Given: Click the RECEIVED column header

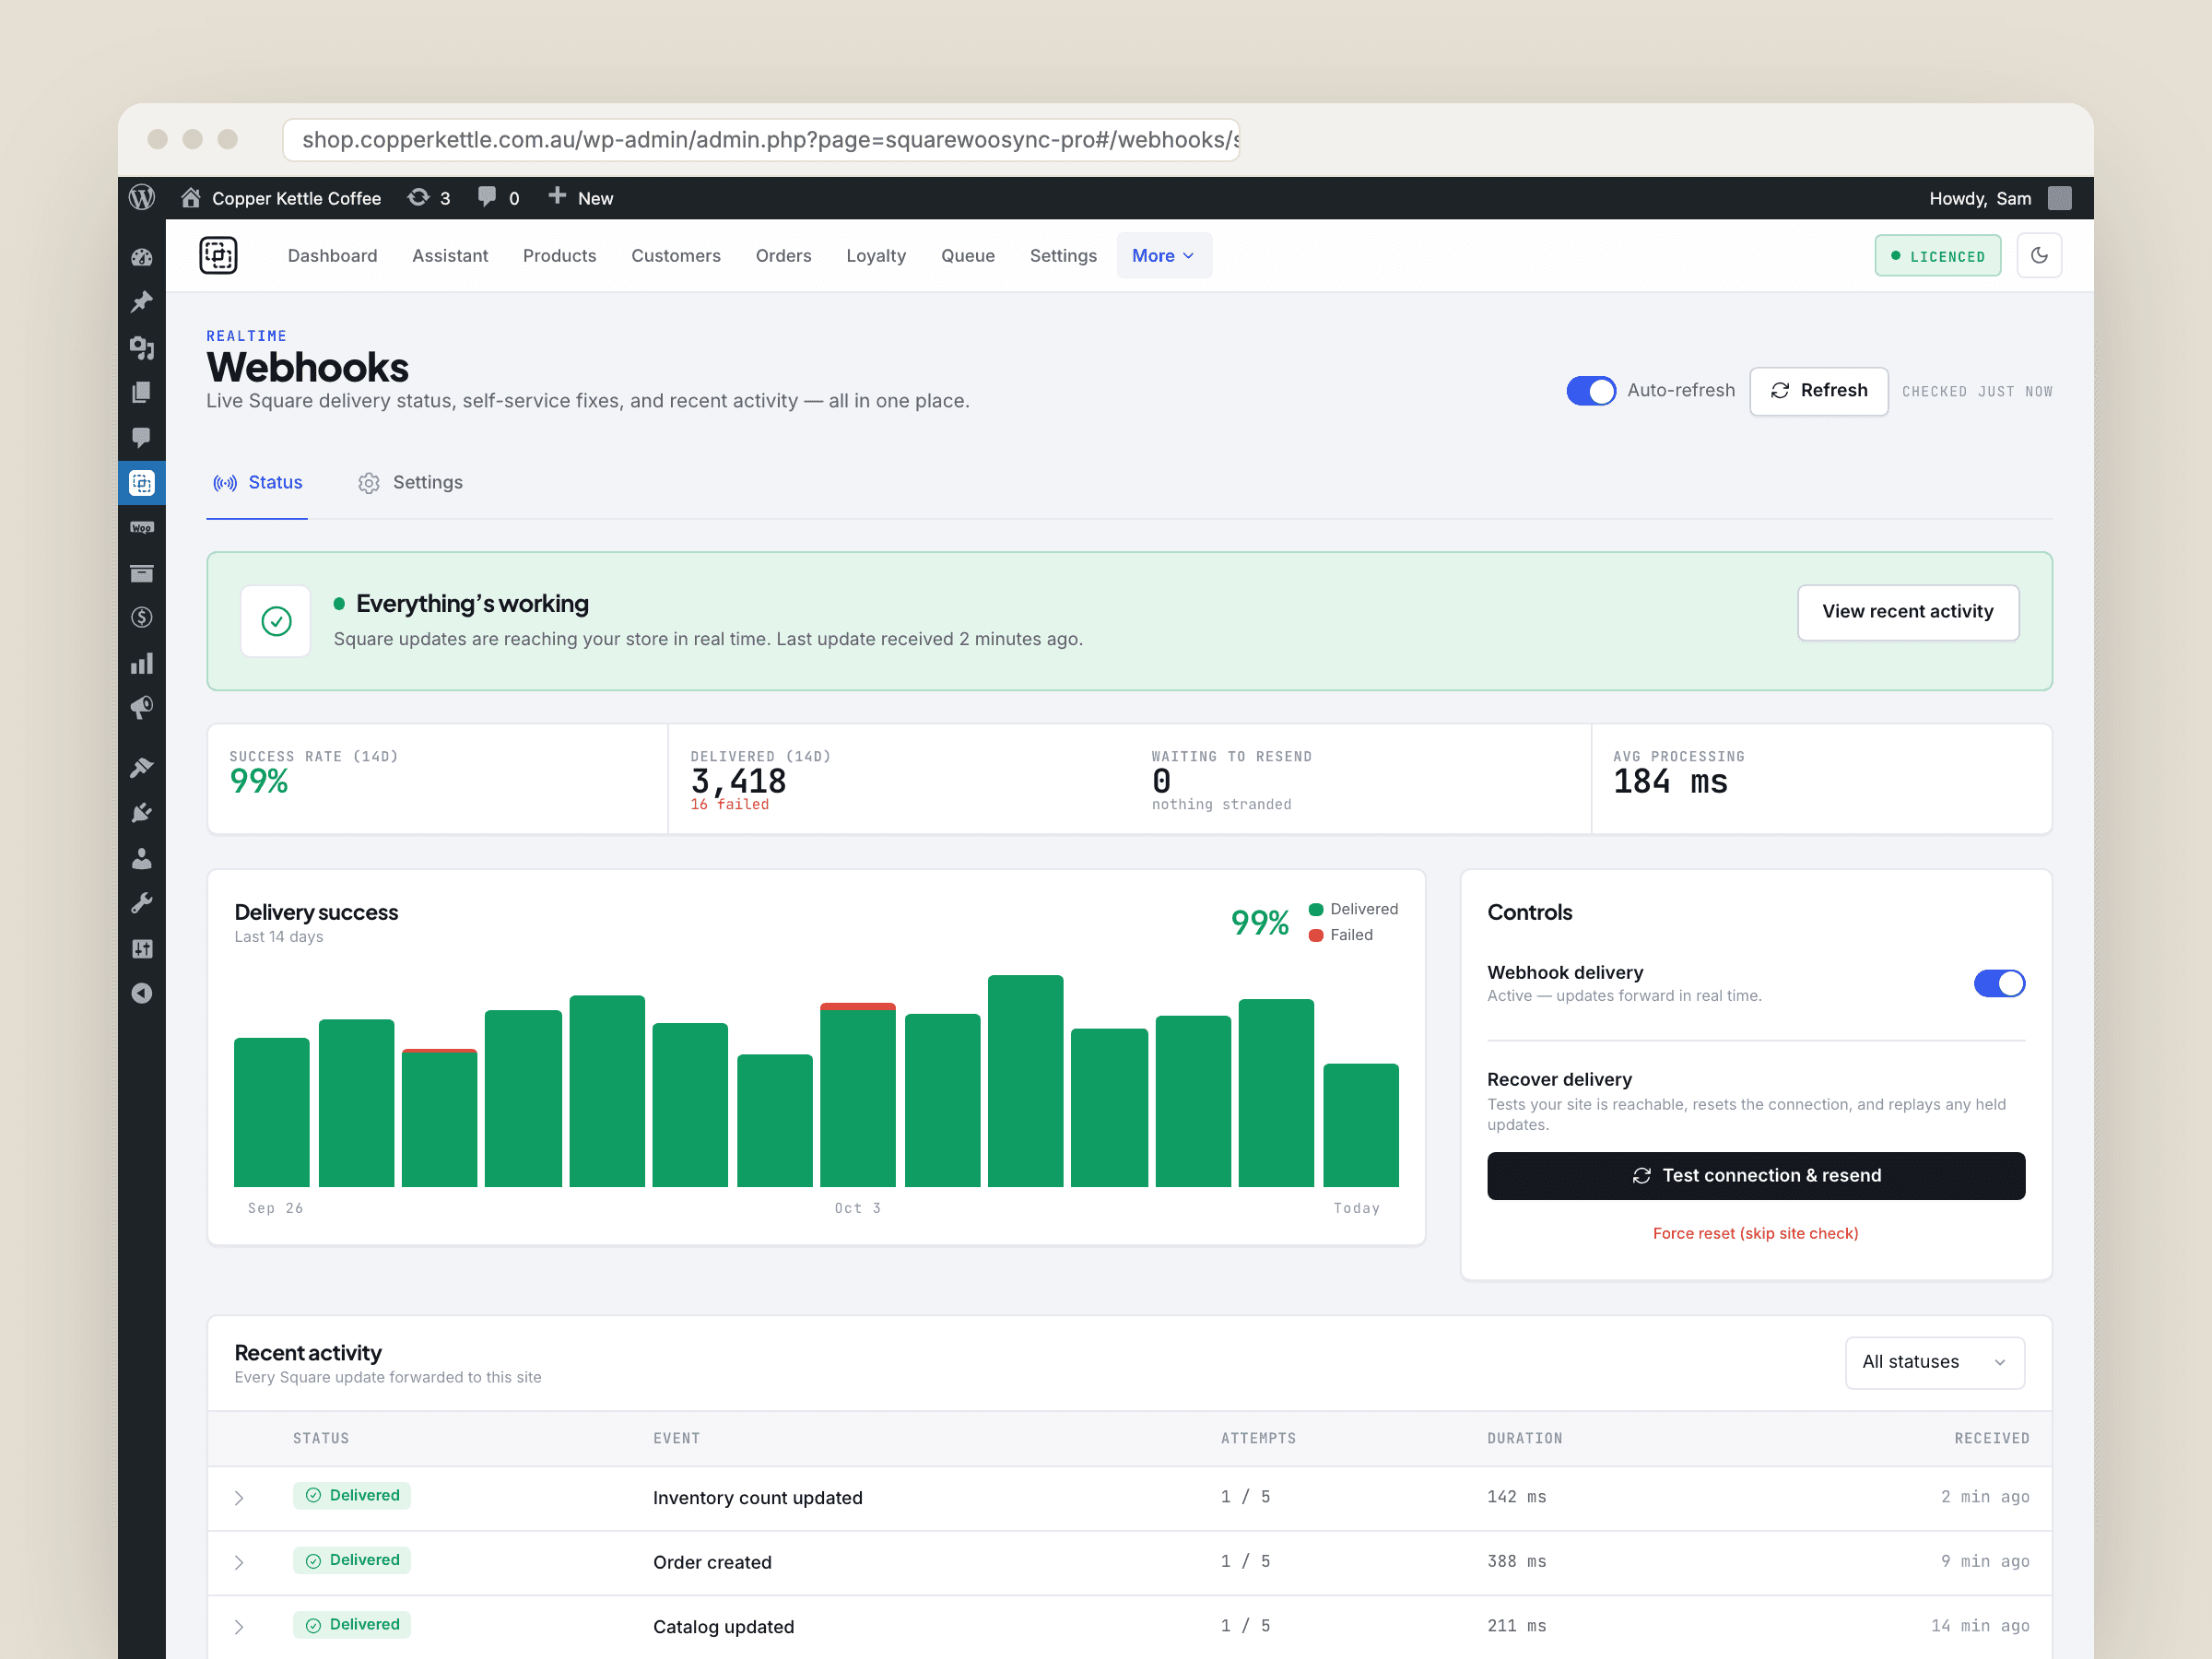Looking at the screenshot, I should point(1991,1438).
